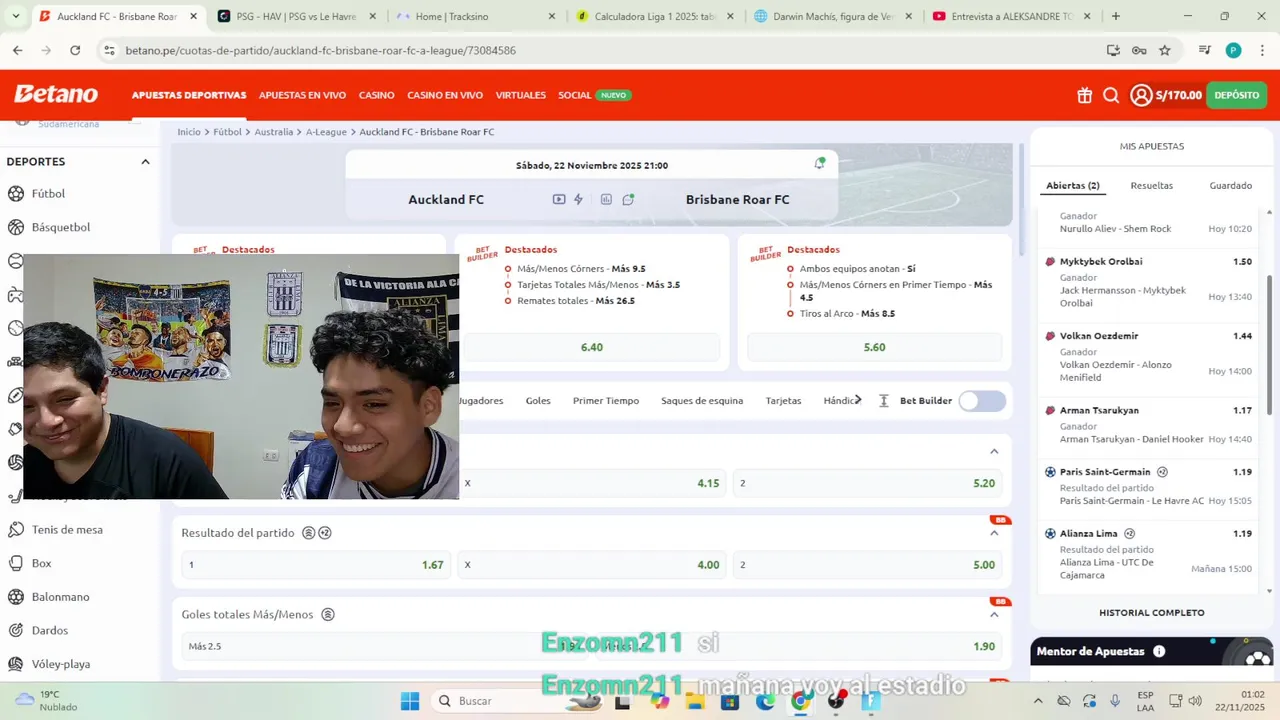This screenshot has width=1280, height=720.
Task: Collapse the market above Resultado del partido
Action: (x=994, y=452)
